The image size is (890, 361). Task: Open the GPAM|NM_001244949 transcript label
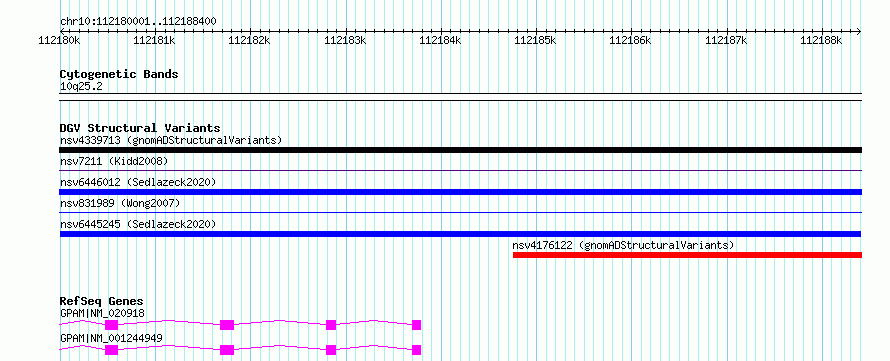click(111, 338)
